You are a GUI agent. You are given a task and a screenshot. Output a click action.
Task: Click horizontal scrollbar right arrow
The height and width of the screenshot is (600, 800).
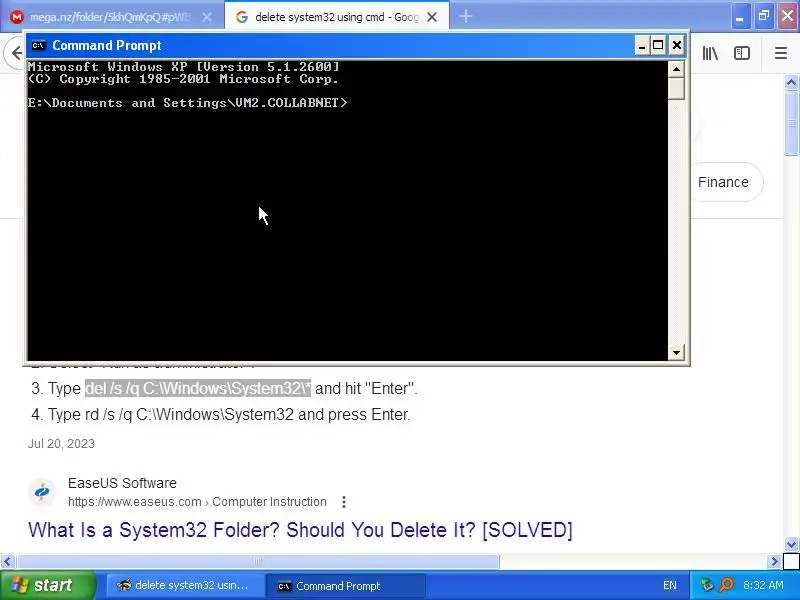[x=774, y=562]
